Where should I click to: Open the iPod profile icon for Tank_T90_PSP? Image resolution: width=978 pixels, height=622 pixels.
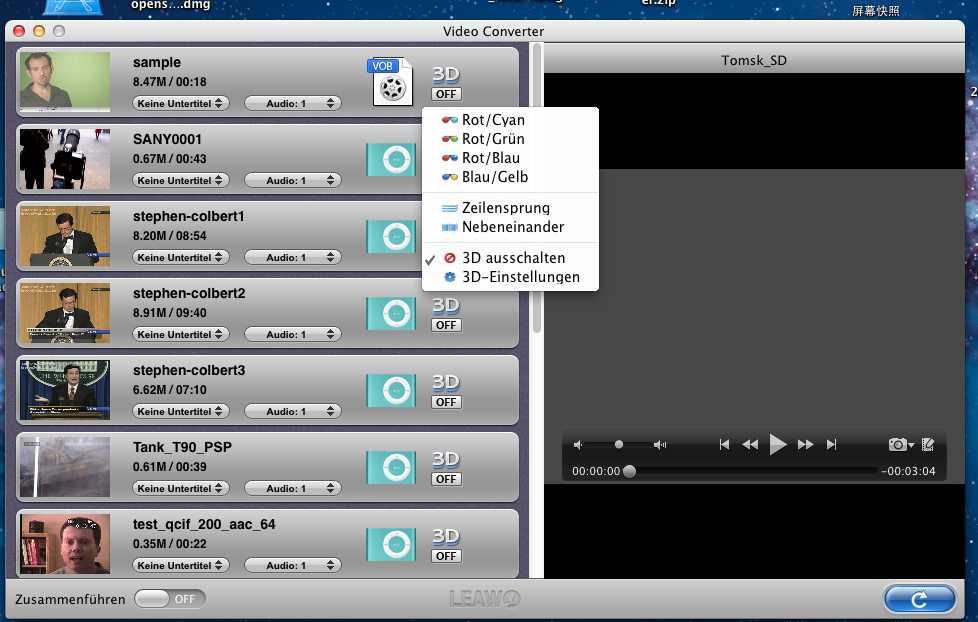[x=391, y=467]
